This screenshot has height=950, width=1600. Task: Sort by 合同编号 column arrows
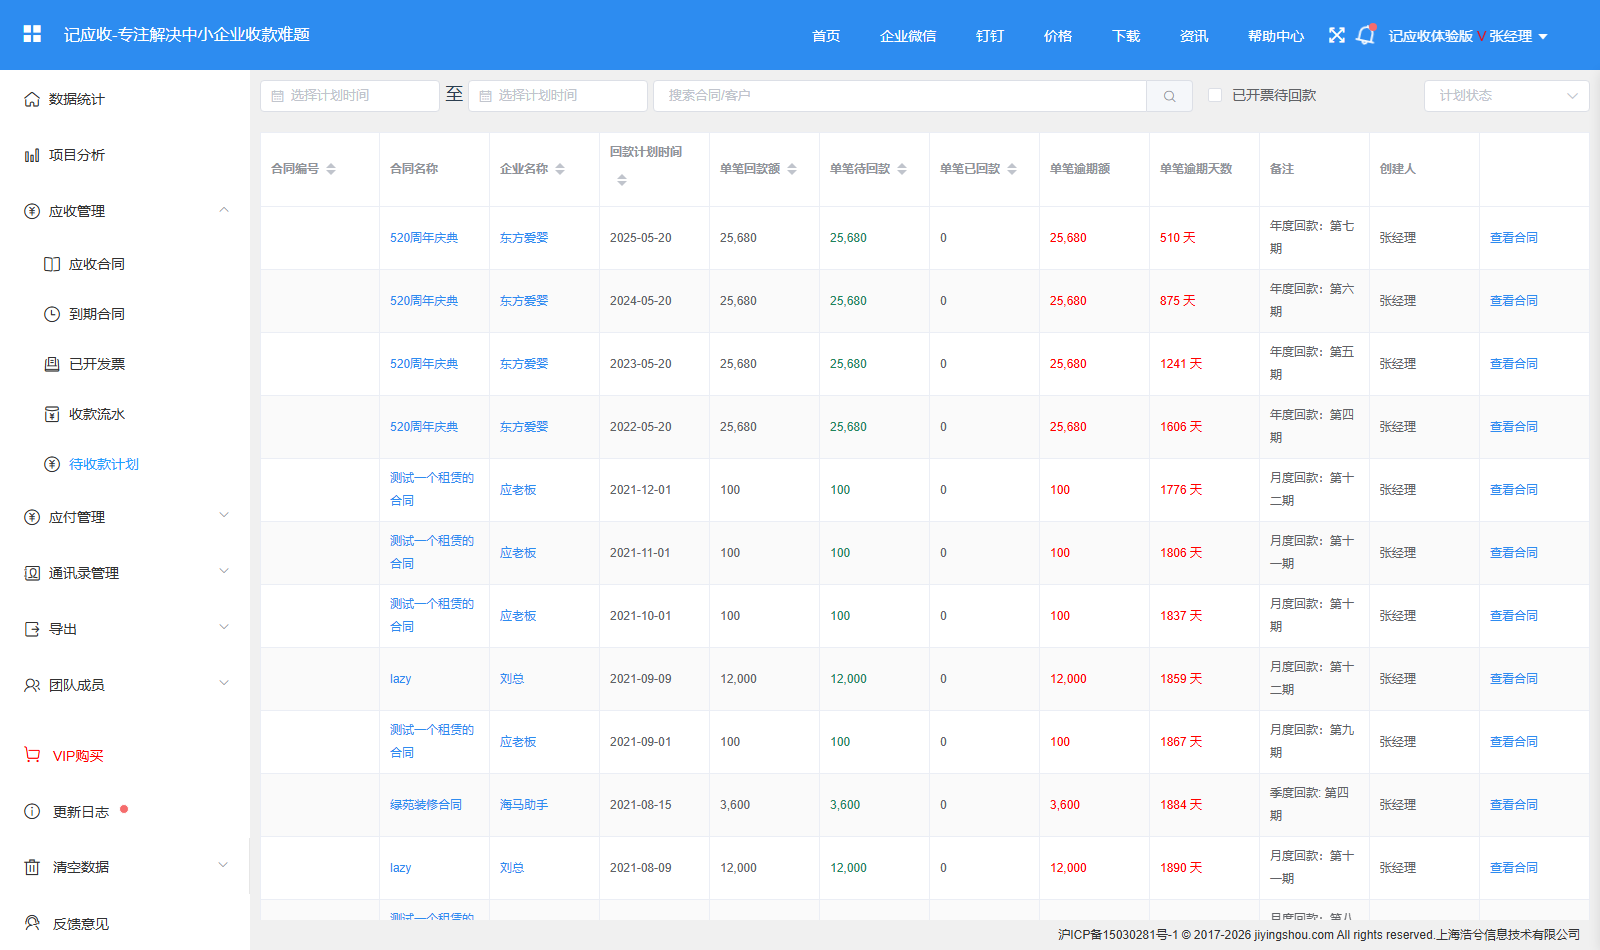point(331,169)
